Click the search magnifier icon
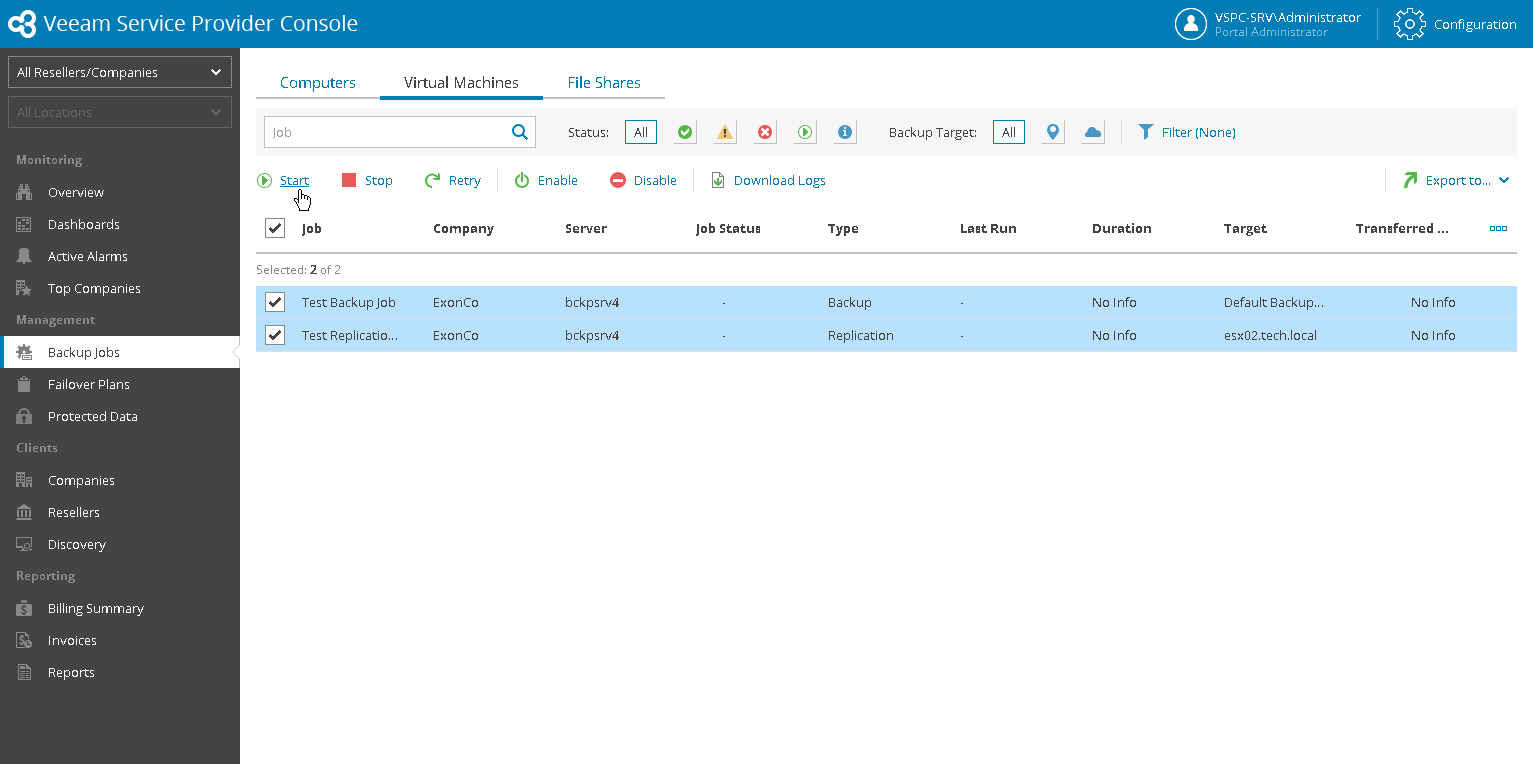1533x764 pixels. point(520,132)
